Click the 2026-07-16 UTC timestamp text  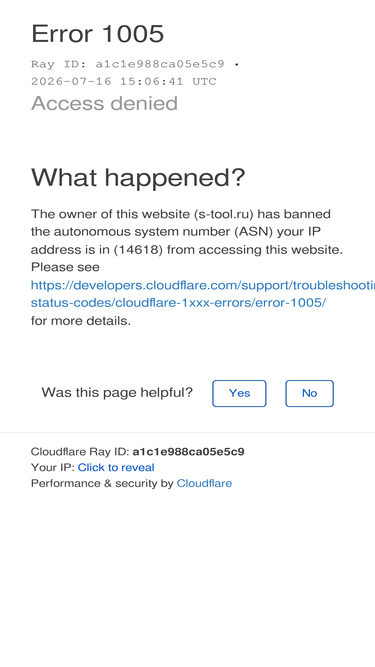(x=124, y=81)
